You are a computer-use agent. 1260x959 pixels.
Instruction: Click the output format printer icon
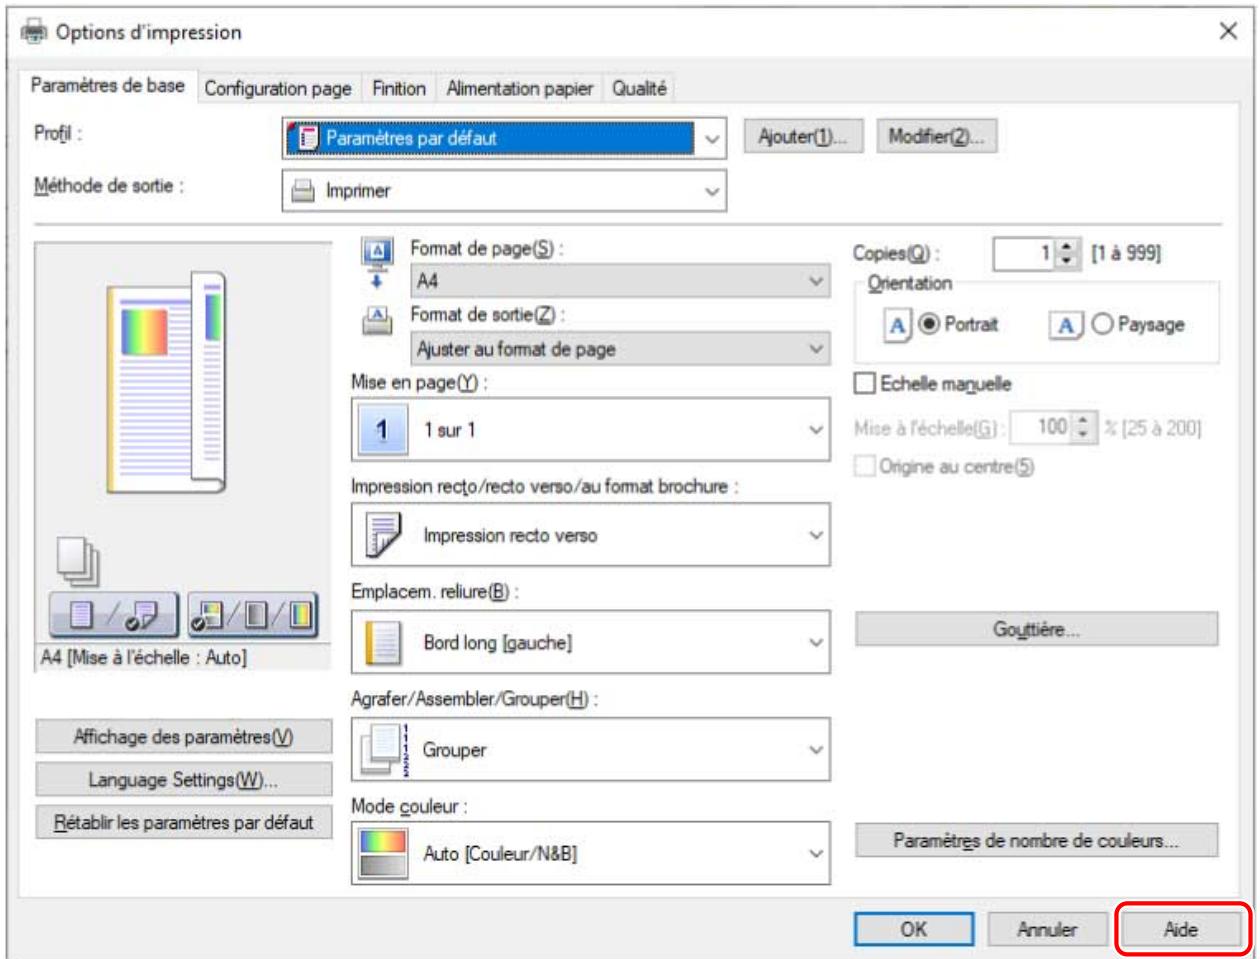378,321
